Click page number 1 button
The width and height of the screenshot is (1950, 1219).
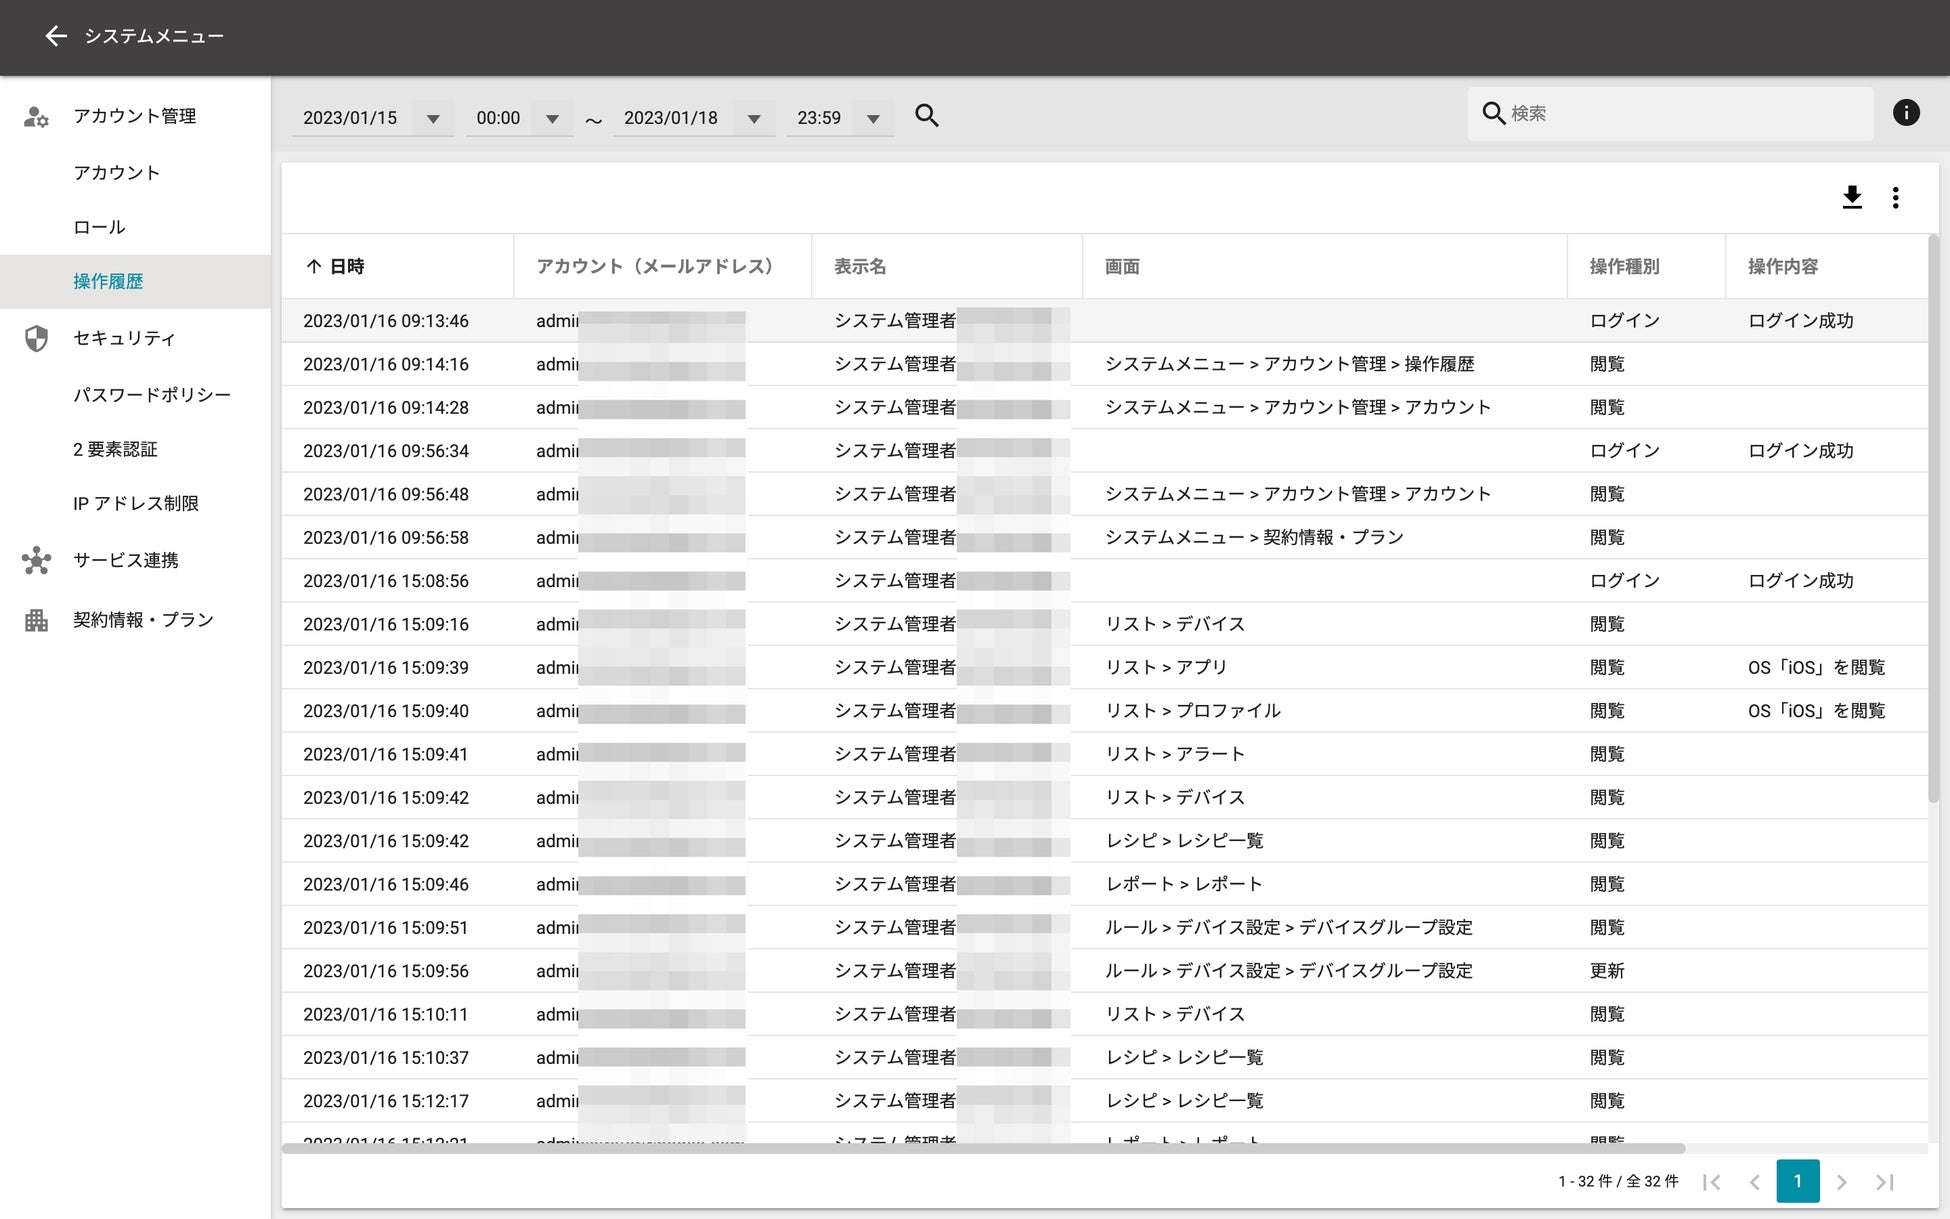click(x=1797, y=1181)
